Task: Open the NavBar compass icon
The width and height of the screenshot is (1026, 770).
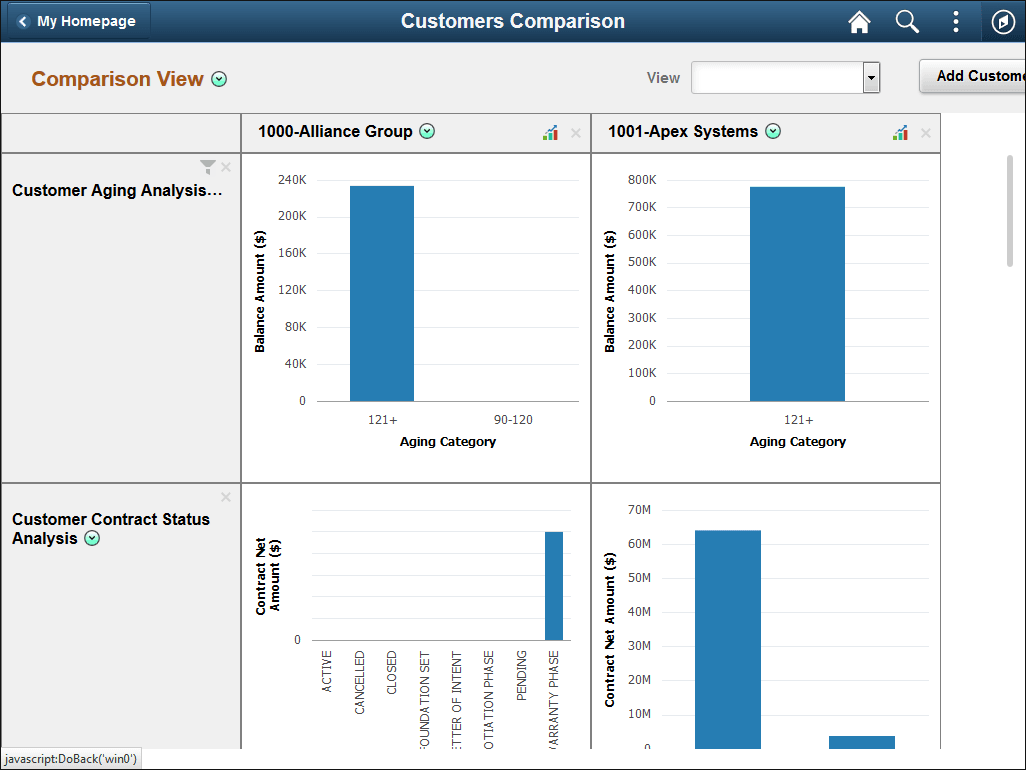Action: click(1002, 21)
